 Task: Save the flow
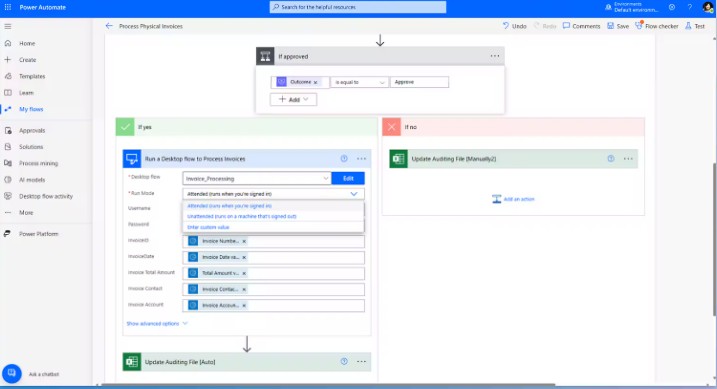click(x=618, y=26)
